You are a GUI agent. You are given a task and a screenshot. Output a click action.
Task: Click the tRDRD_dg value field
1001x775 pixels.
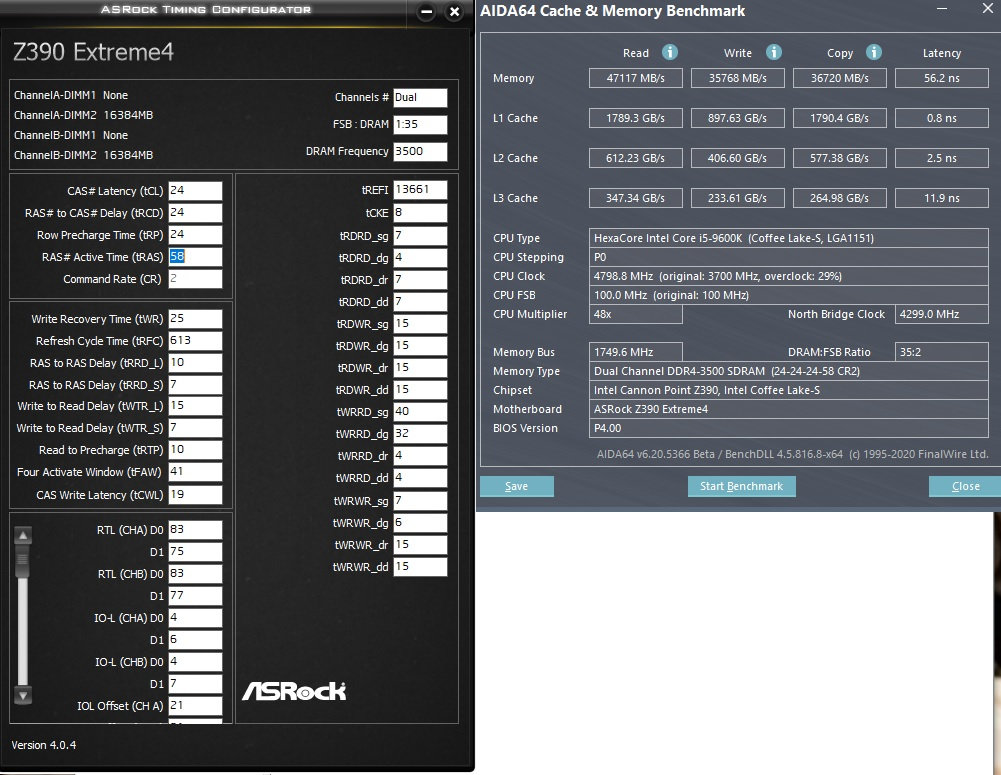tap(420, 257)
